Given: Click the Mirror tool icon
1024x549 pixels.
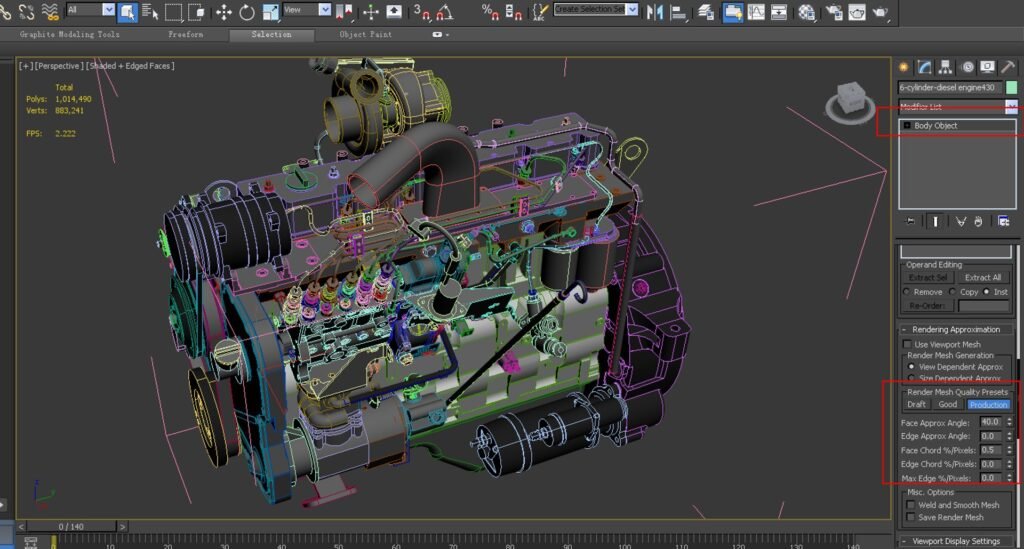Looking at the screenshot, I should pos(654,12).
